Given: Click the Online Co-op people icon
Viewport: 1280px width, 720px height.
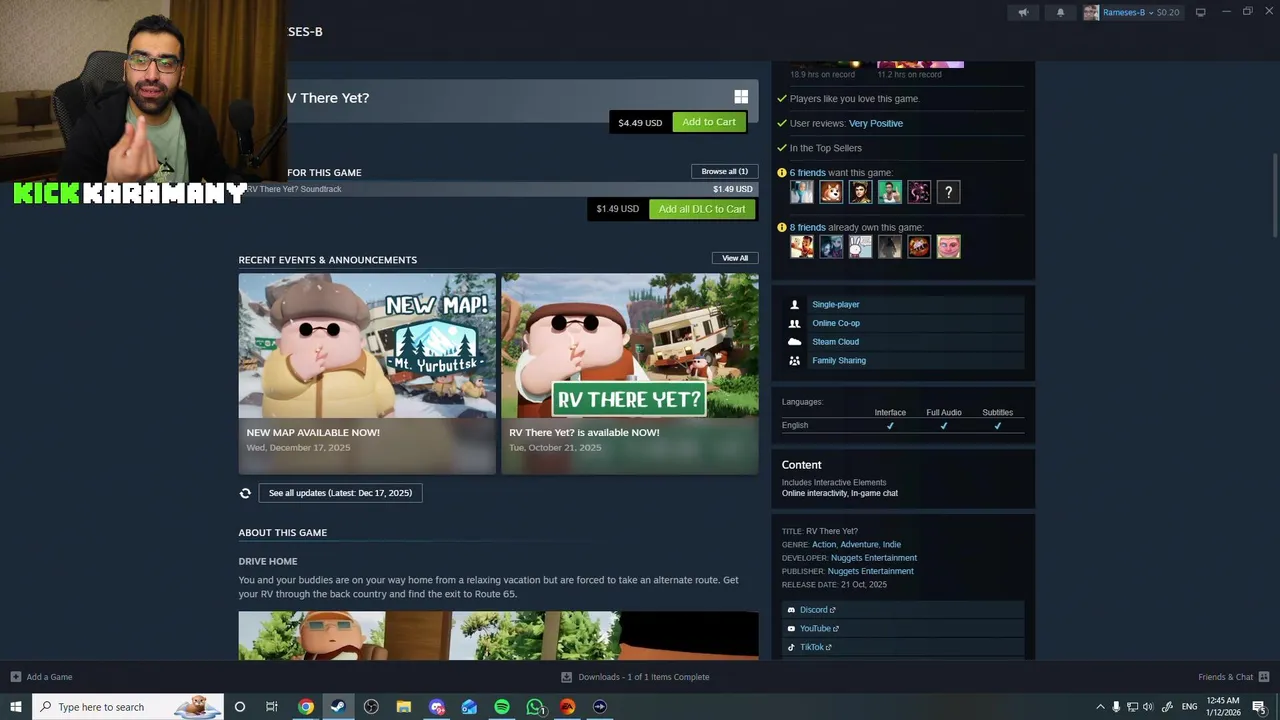Looking at the screenshot, I should tap(794, 323).
